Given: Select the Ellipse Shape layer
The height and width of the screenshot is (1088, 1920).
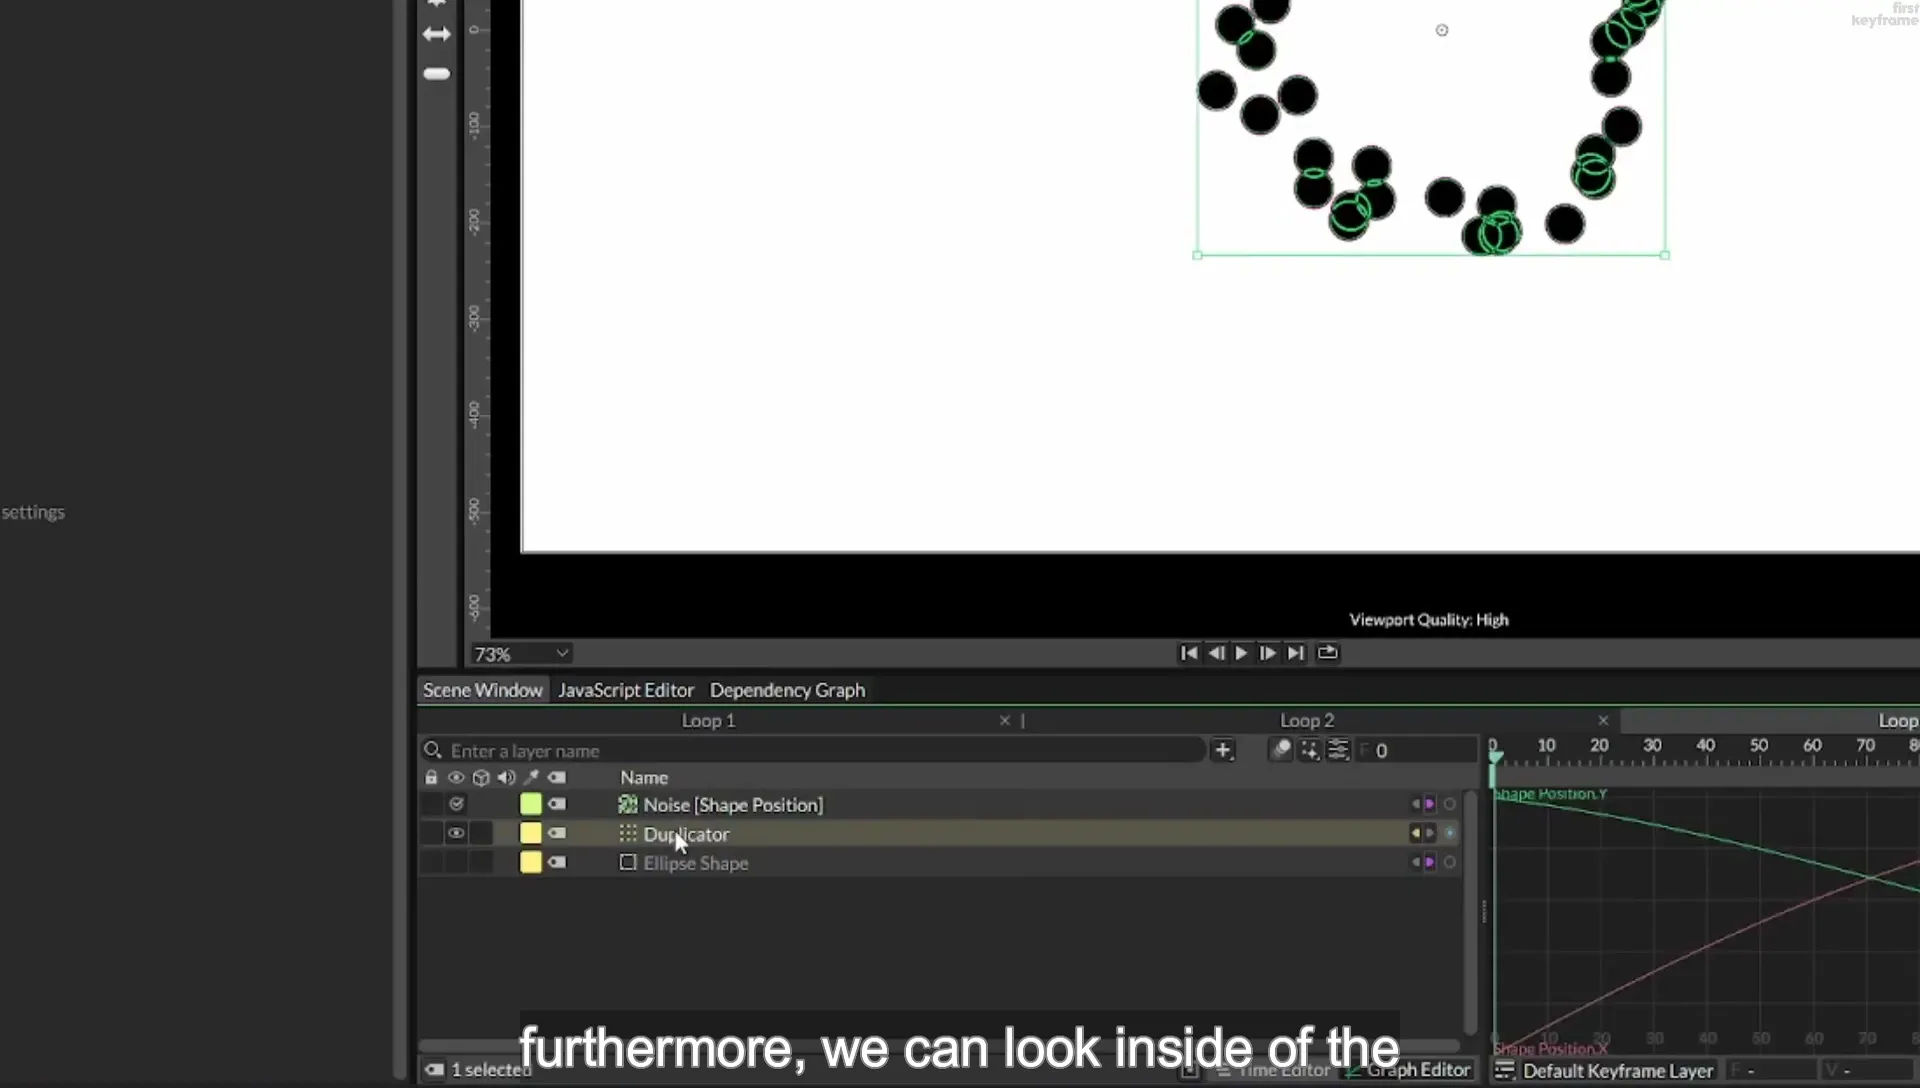Looking at the screenshot, I should [x=695, y=863].
